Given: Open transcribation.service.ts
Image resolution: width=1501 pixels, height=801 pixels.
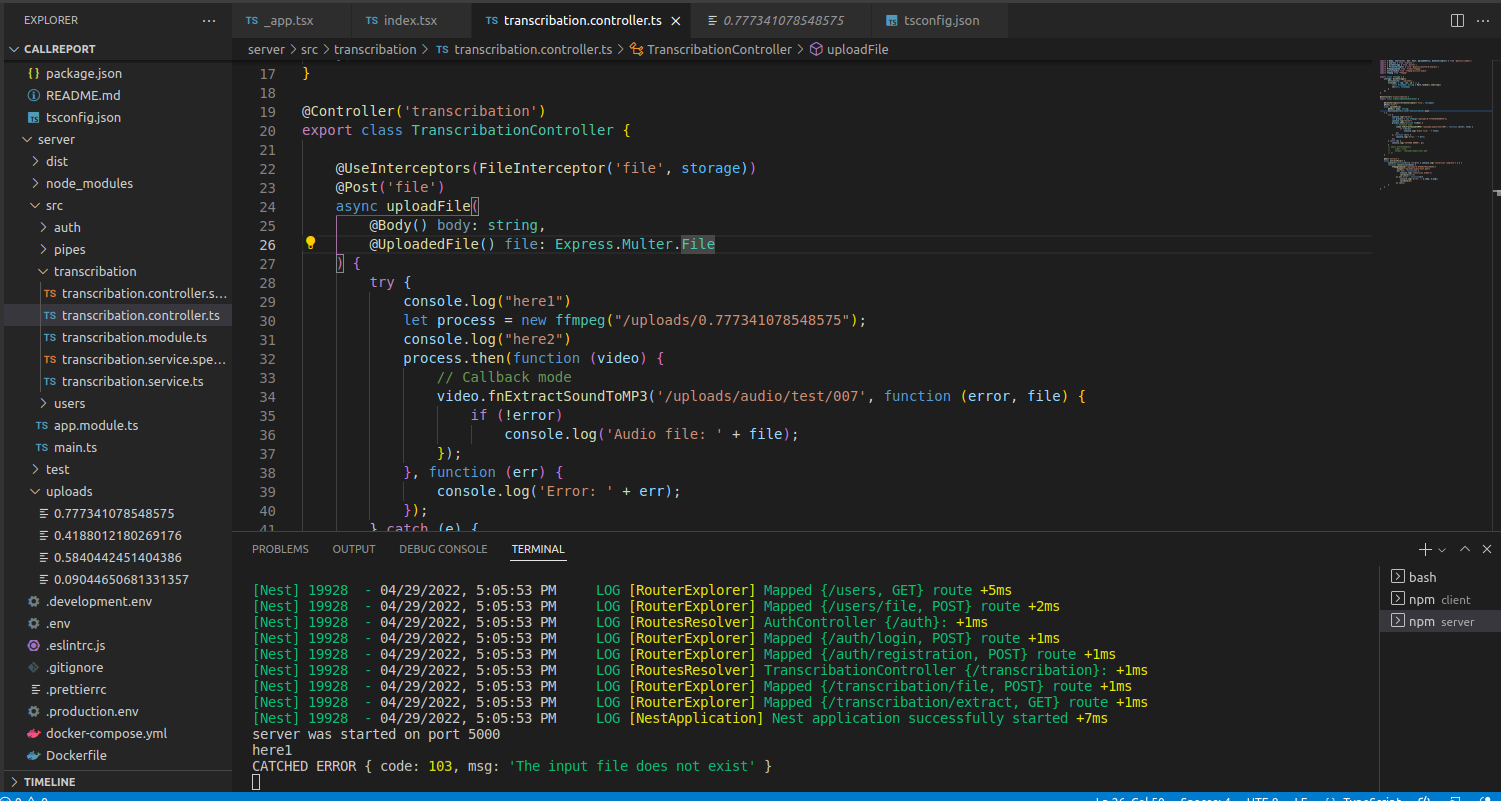Looking at the screenshot, I should (x=118, y=381).
